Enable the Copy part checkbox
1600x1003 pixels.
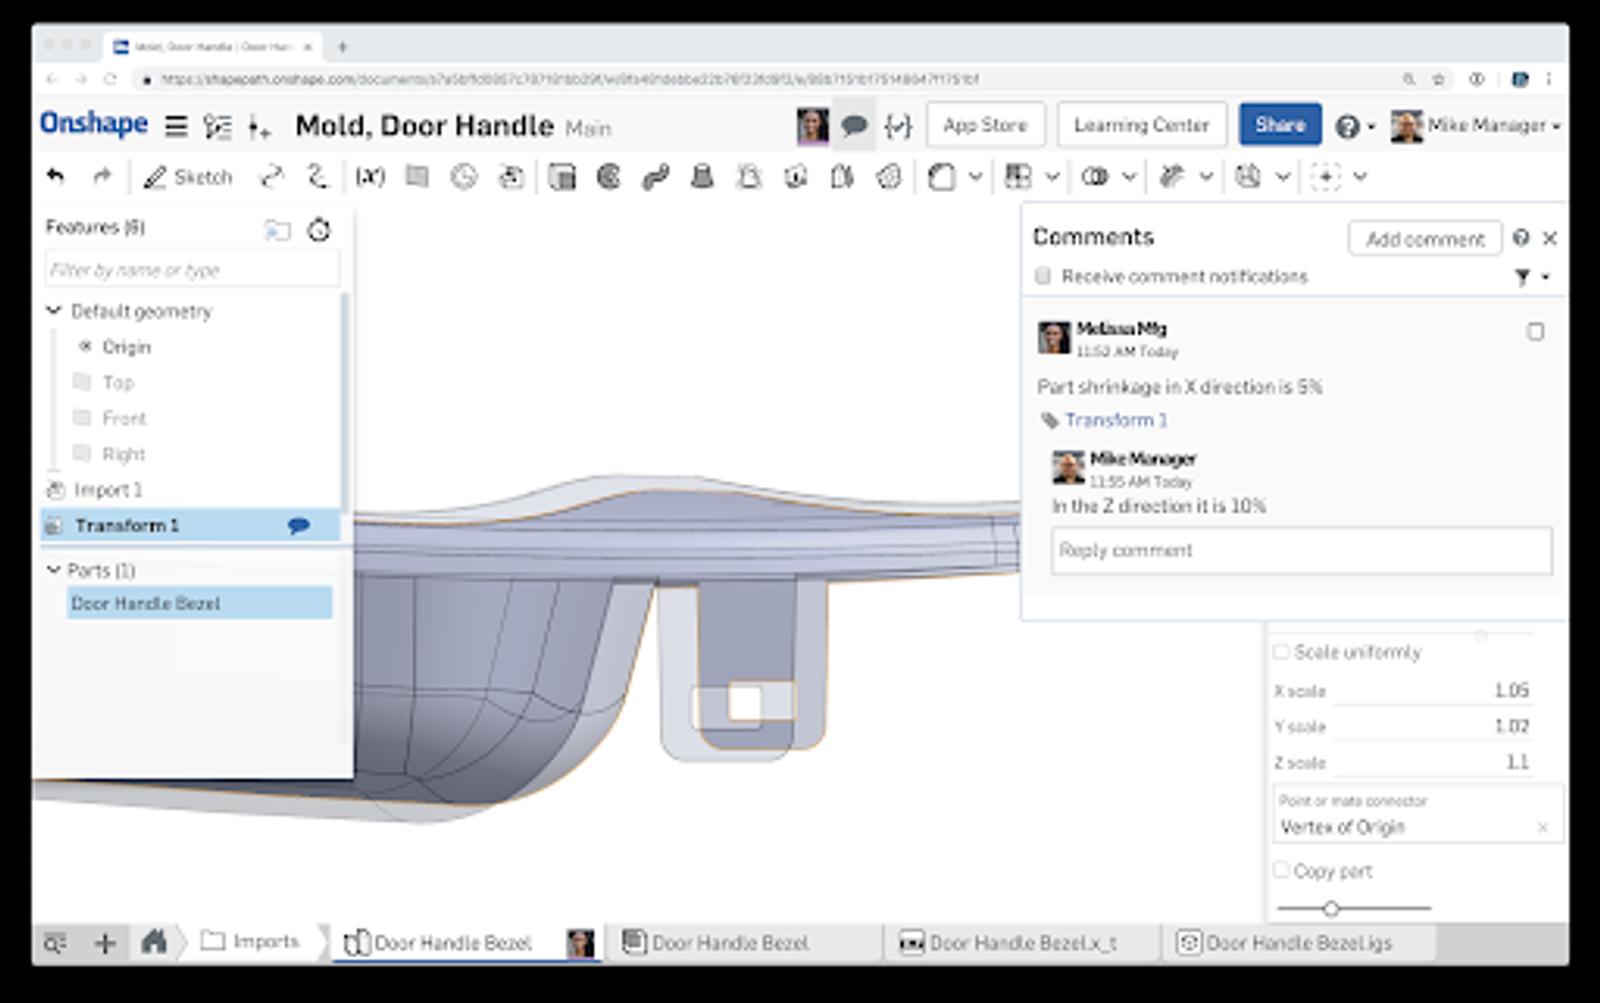[1281, 870]
